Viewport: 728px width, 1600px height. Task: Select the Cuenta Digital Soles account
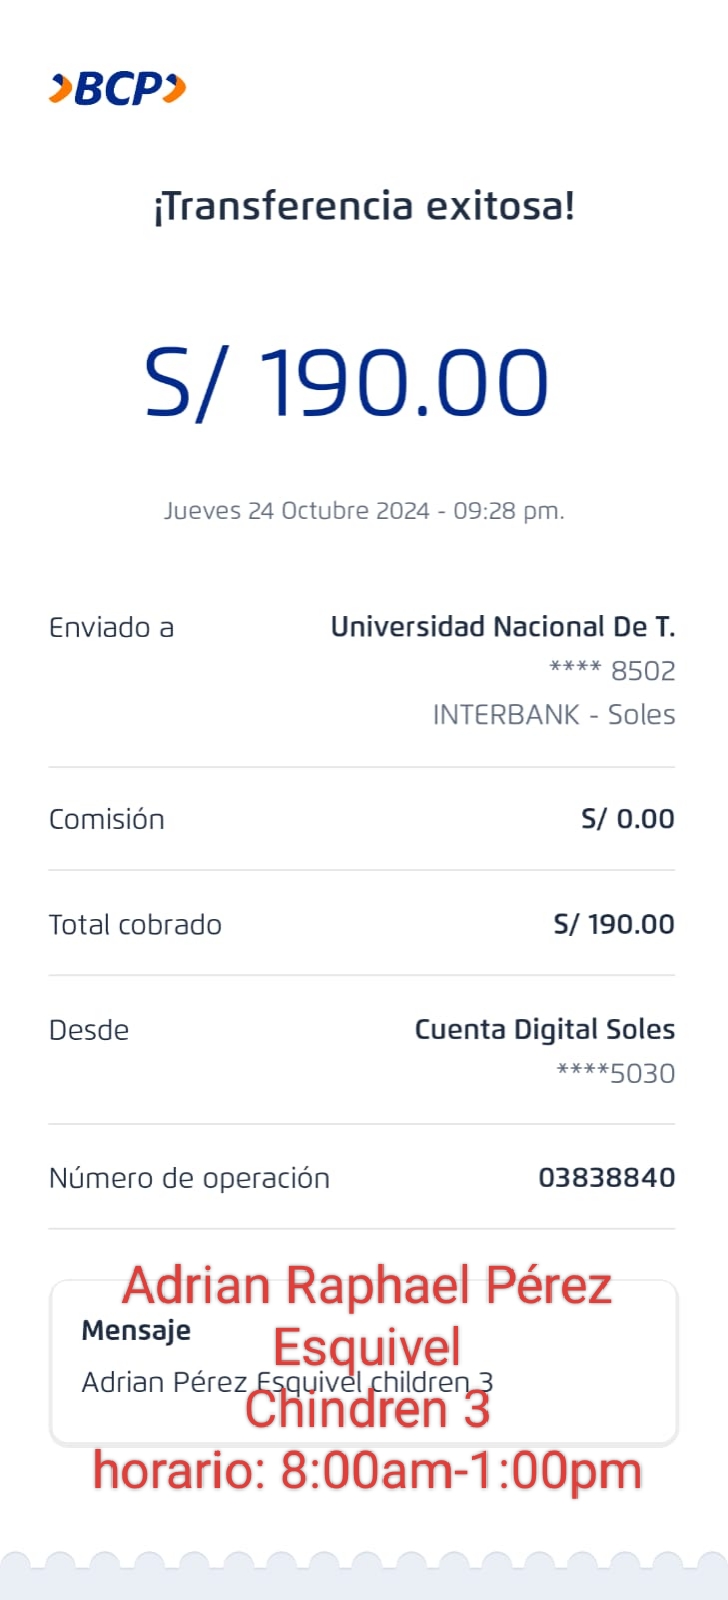(544, 1030)
